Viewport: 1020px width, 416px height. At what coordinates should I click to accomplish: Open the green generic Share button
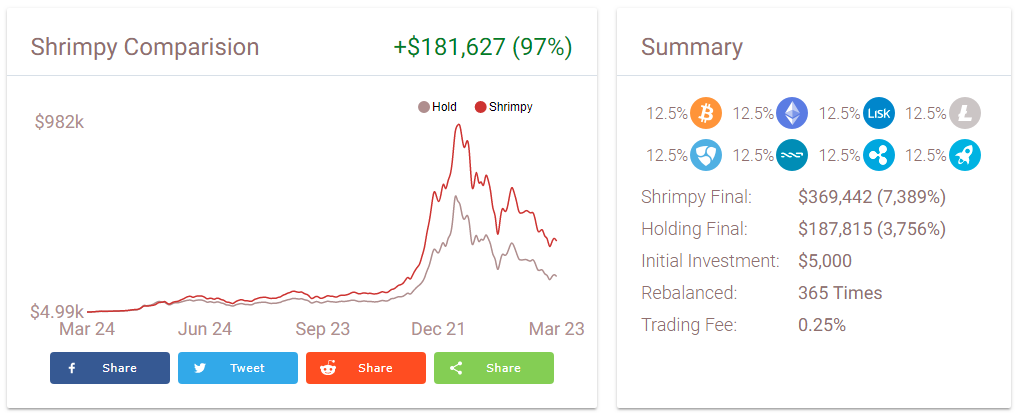click(x=494, y=368)
